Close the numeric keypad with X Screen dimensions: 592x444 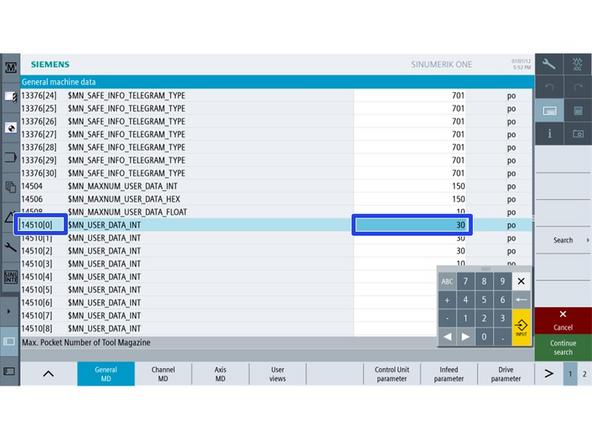[x=521, y=281]
